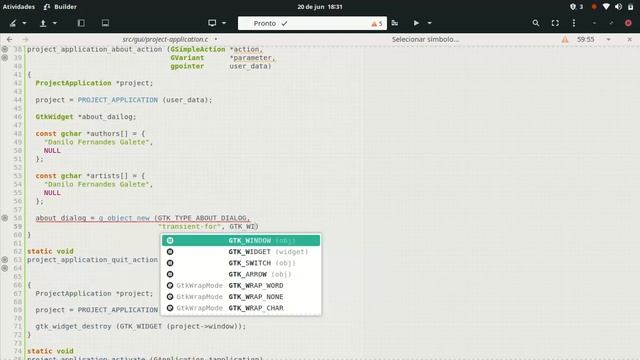This screenshot has height=360, width=640.
Task: Close the document with X icon
Action: tap(629, 40)
